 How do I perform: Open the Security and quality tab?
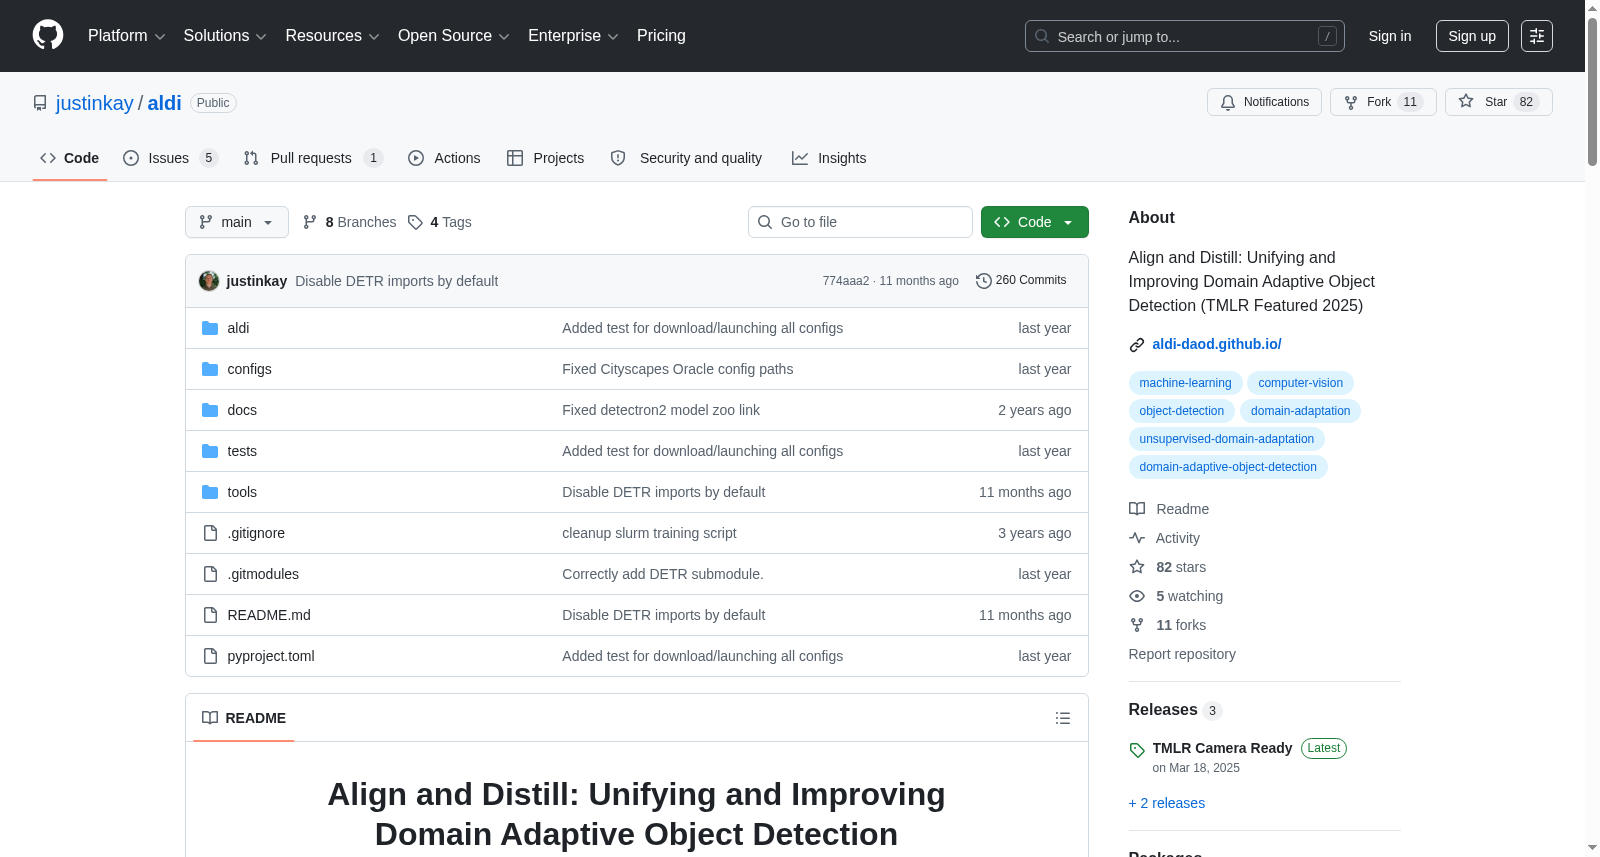coord(686,158)
